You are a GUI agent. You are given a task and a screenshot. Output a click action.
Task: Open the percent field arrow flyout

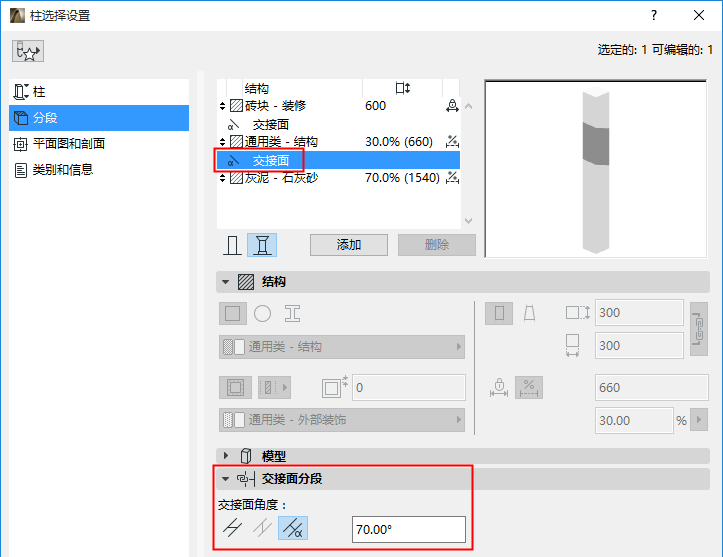[699, 420]
